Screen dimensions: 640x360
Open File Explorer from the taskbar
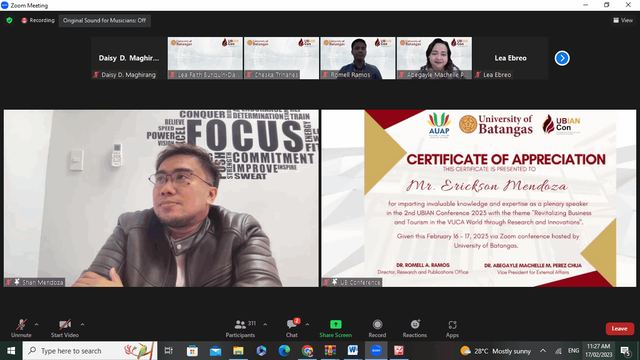pos(238,351)
